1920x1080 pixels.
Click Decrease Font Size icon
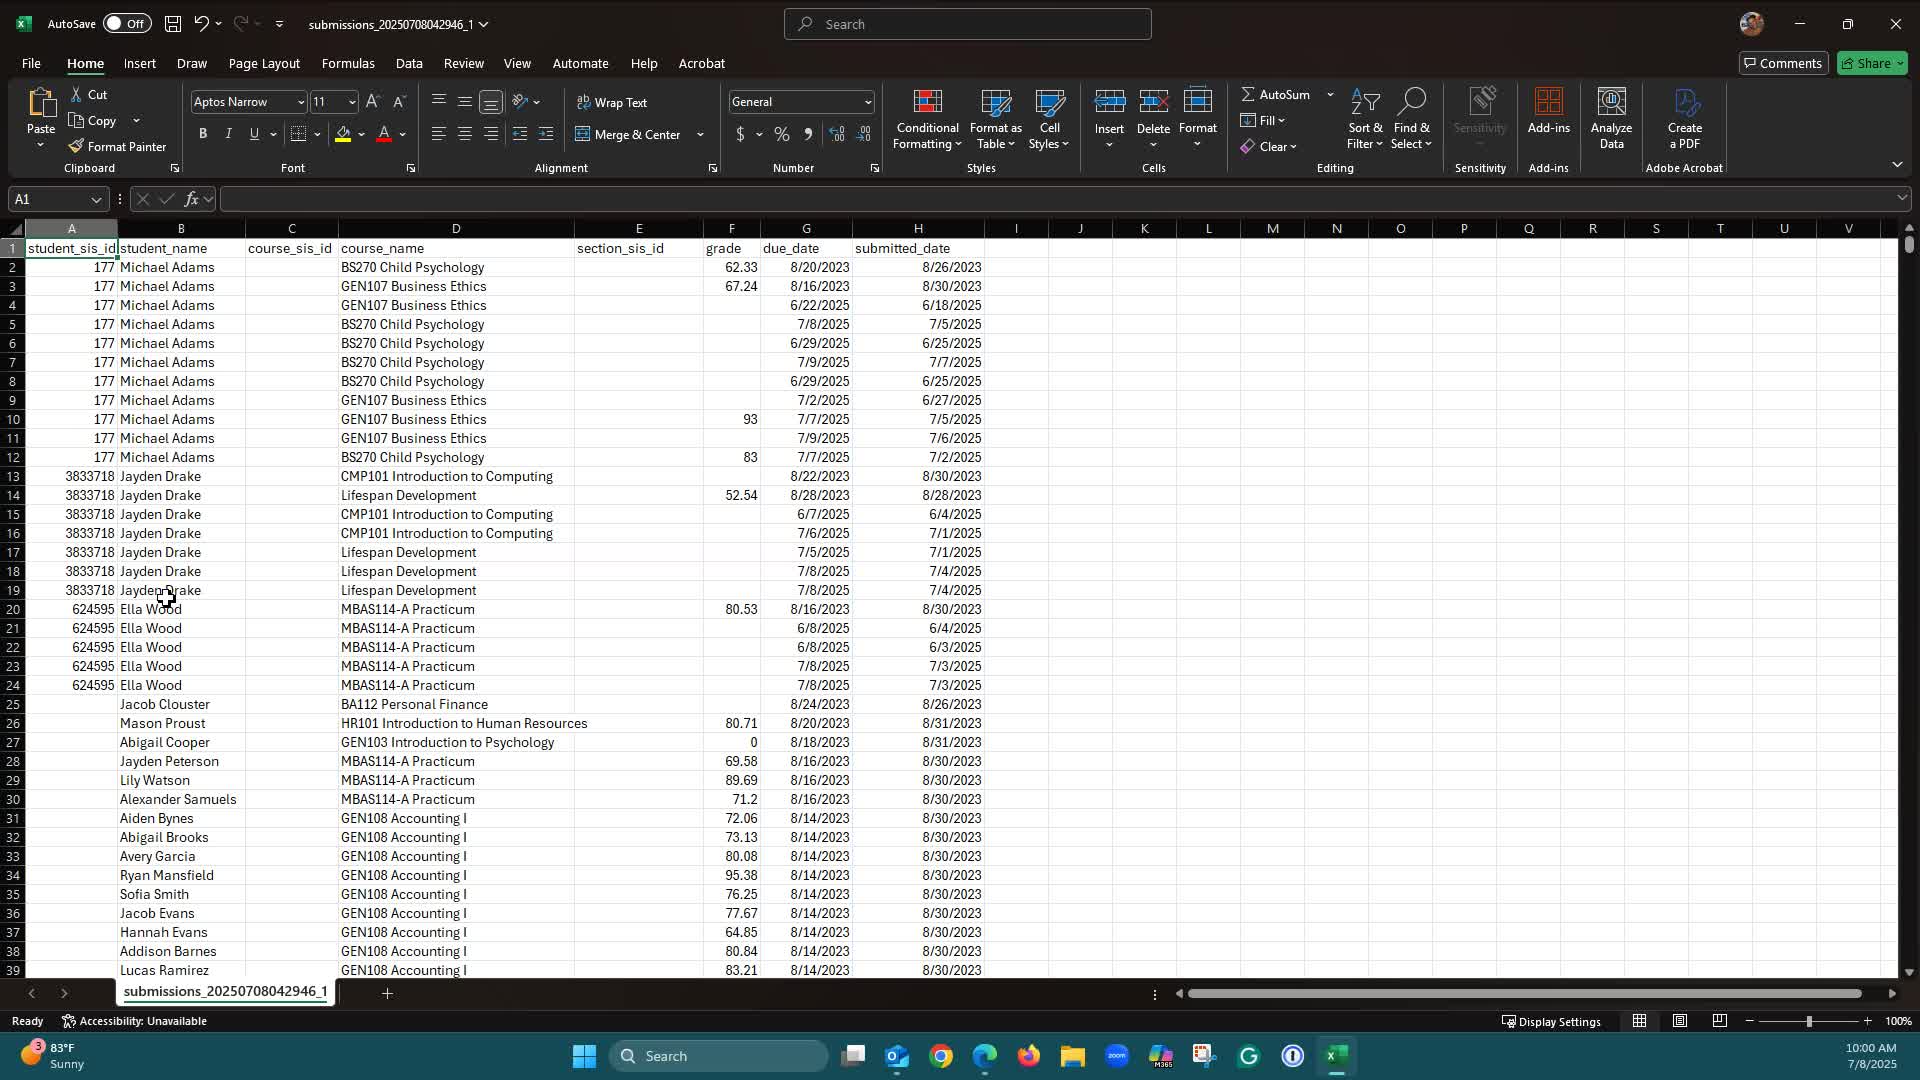(x=399, y=102)
